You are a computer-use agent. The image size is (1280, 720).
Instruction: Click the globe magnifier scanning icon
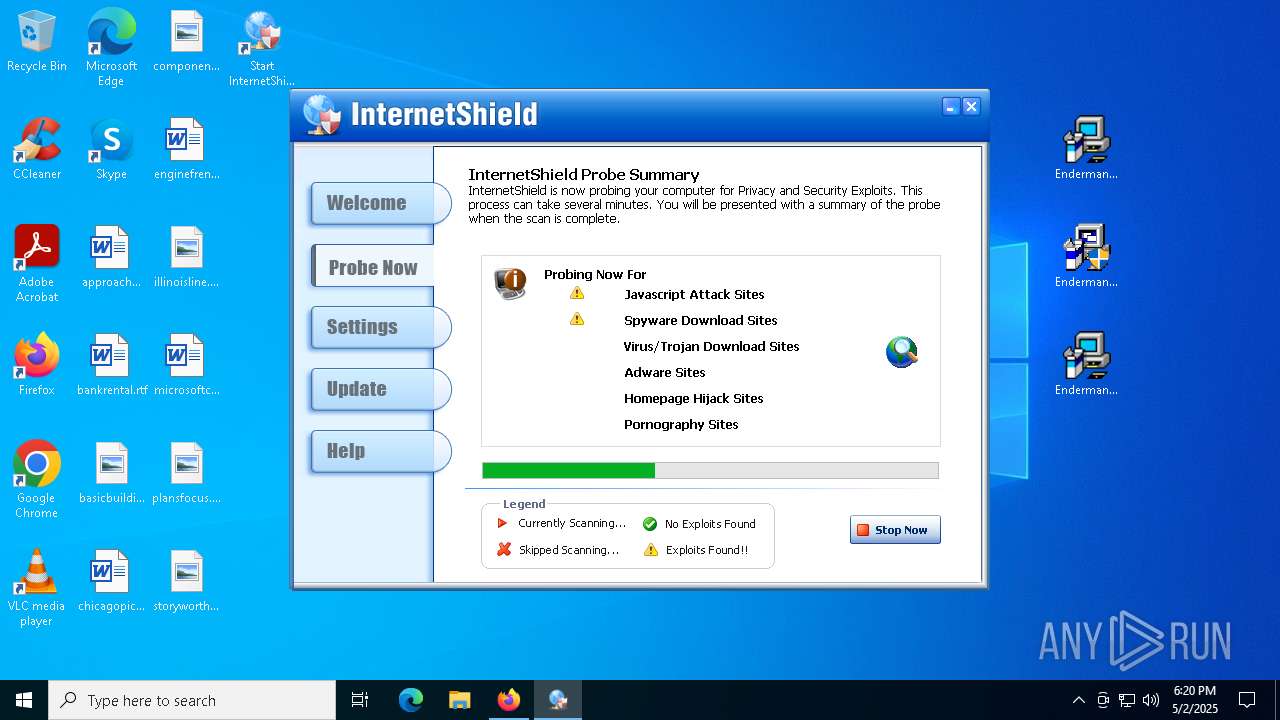(902, 352)
